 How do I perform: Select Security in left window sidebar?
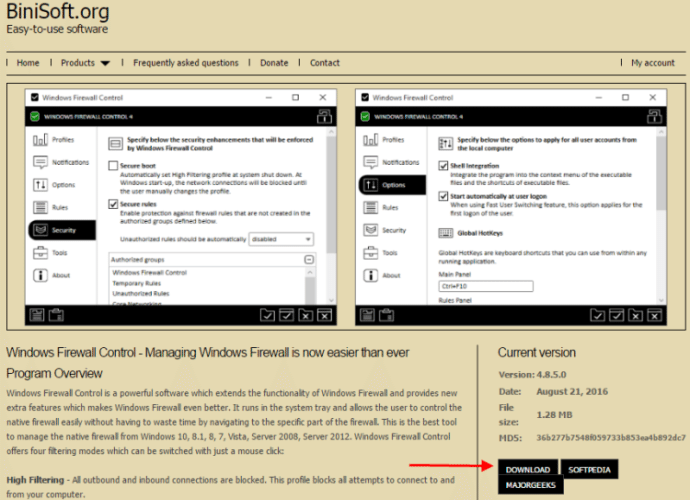coord(62,230)
